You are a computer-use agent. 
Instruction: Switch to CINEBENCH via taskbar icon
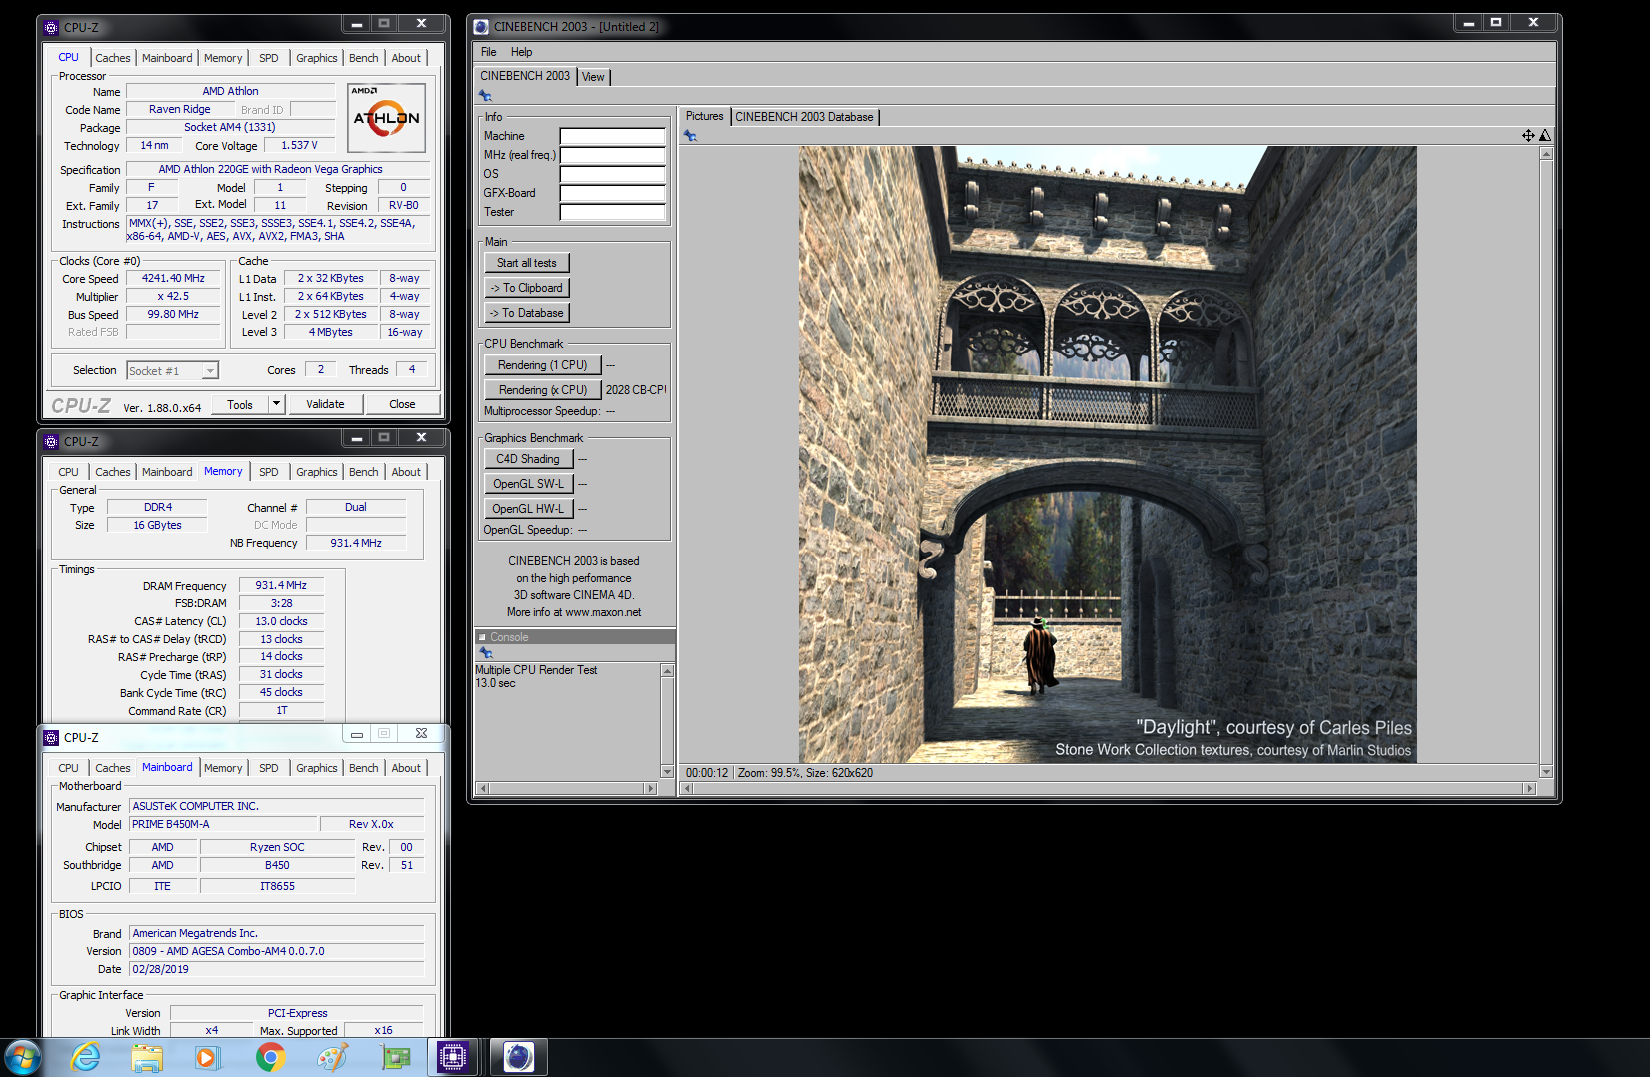(518, 1057)
